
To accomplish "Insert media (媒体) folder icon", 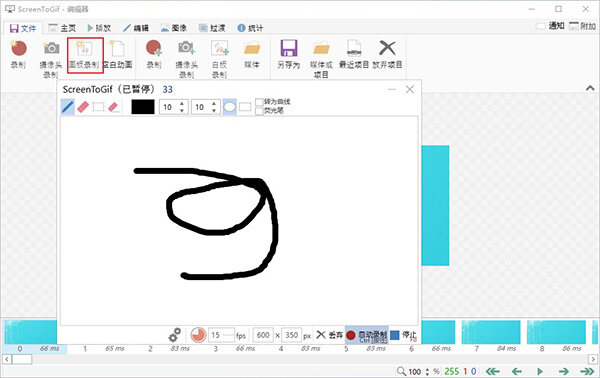I will (x=252, y=55).
